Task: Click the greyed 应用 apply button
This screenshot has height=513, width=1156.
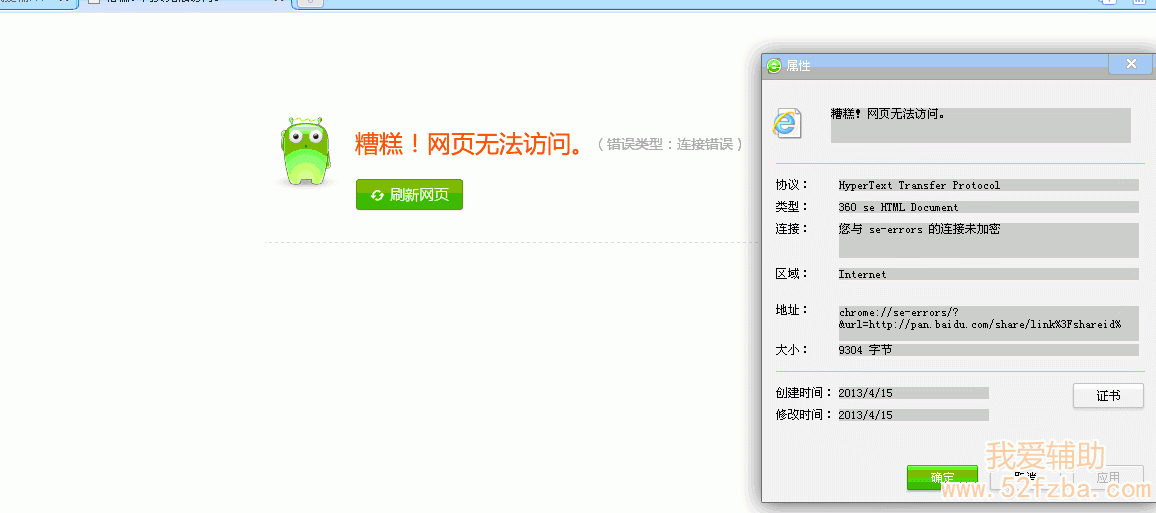Action: pyautogui.click(x=1108, y=478)
